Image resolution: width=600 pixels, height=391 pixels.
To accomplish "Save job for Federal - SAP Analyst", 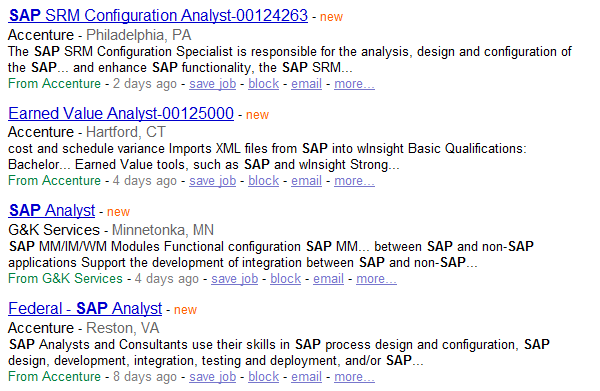I will coord(212,377).
